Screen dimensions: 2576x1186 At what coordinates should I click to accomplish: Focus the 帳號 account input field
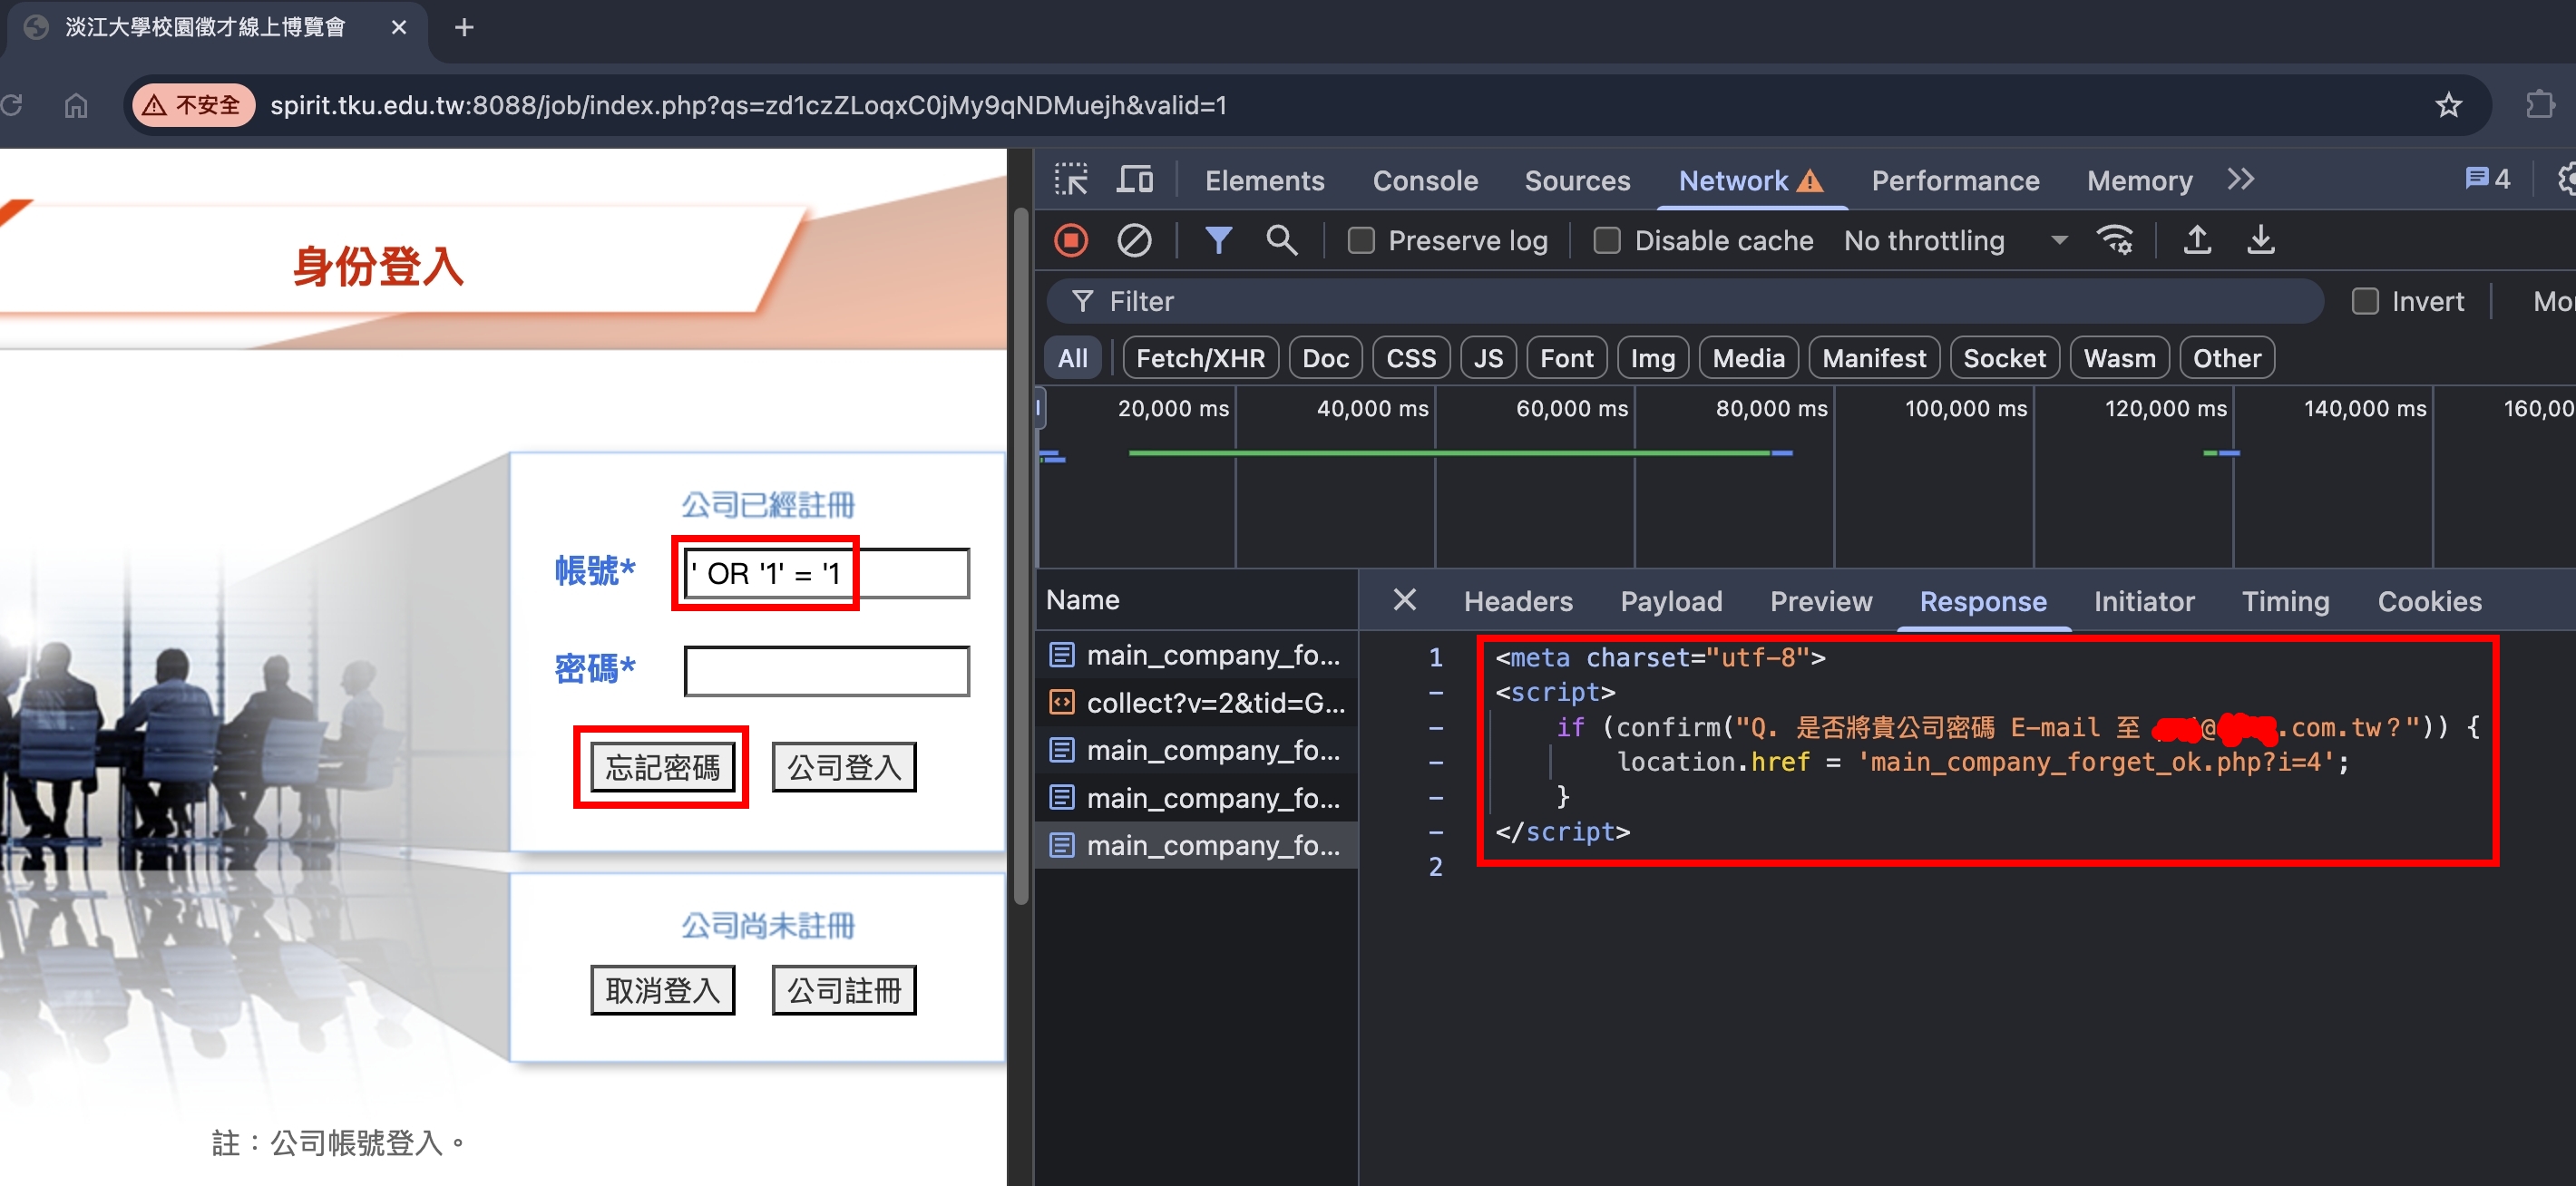pyautogui.click(x=826, y=573)
